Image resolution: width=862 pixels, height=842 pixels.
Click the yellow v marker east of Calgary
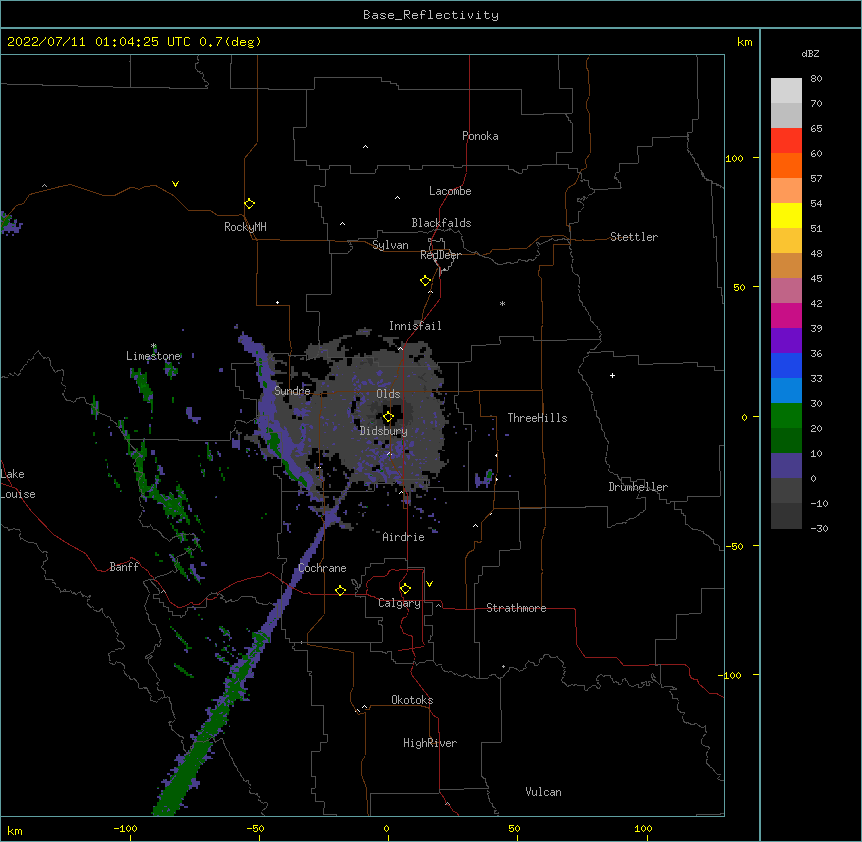pyautogui.click(x=429, y=584)
